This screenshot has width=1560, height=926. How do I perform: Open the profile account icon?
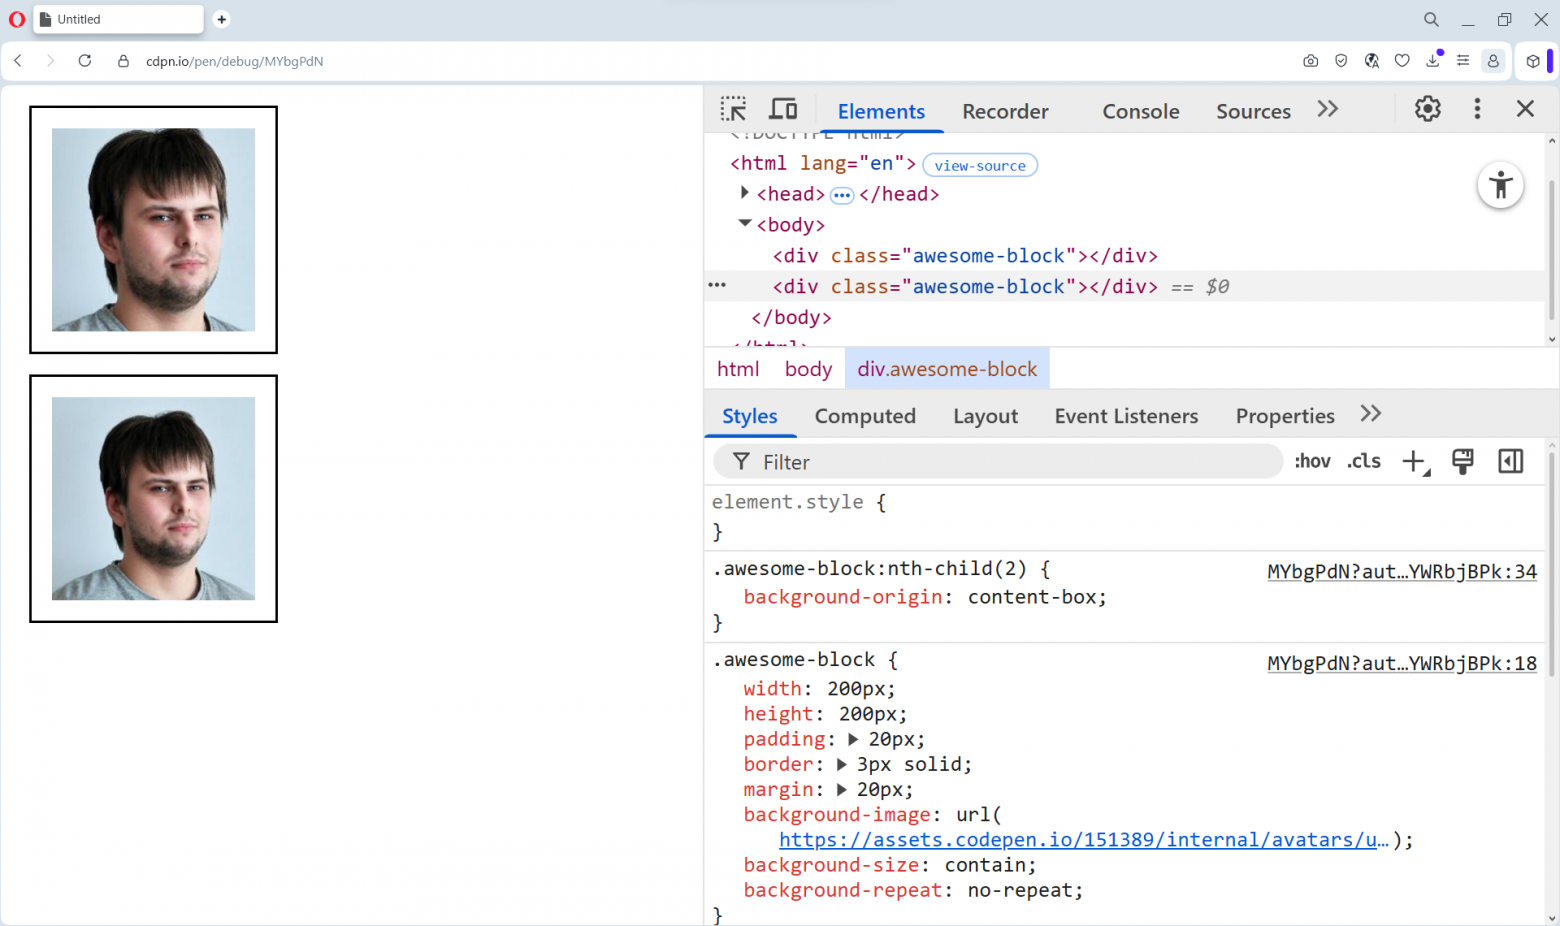1493,61
